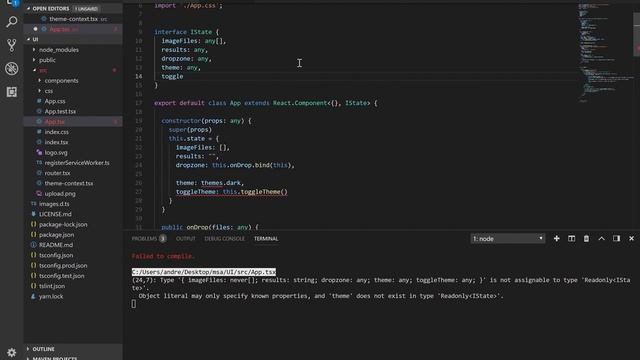Open registerServiceWorker.ts file

pos(77,162)
